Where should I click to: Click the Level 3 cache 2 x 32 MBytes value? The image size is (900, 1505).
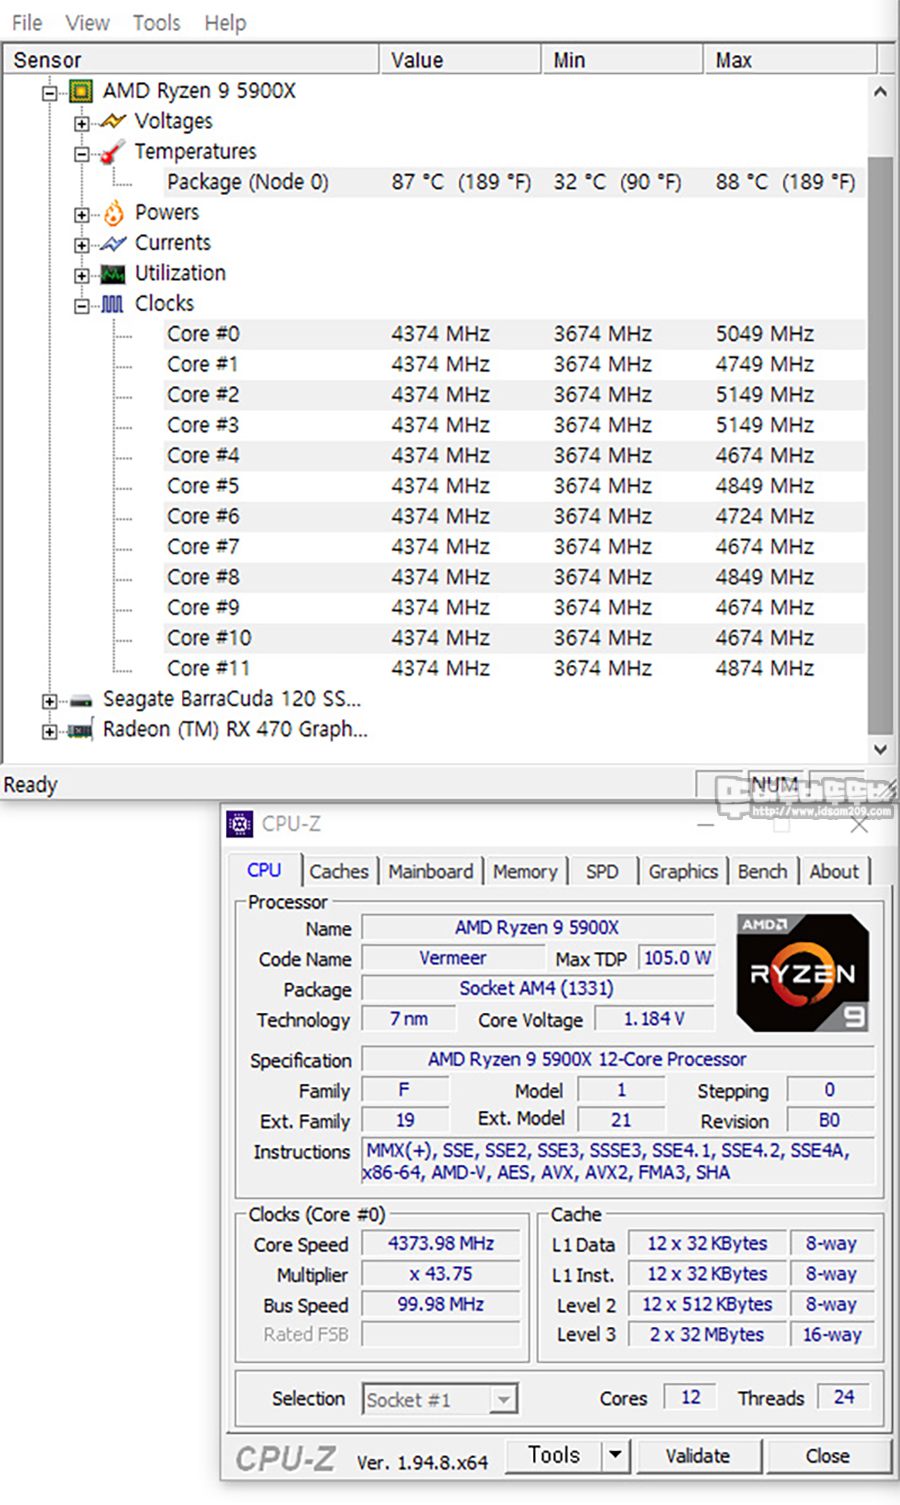[x=707, y=1335]
